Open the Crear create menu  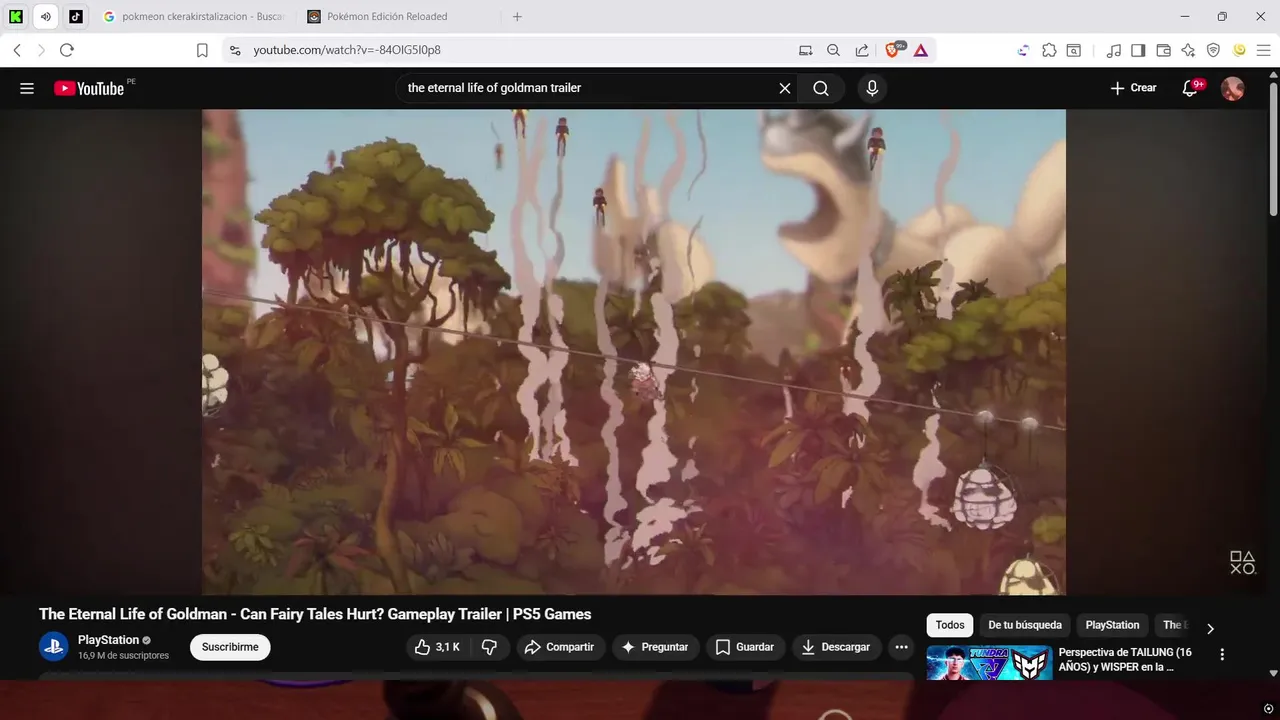1133,88
